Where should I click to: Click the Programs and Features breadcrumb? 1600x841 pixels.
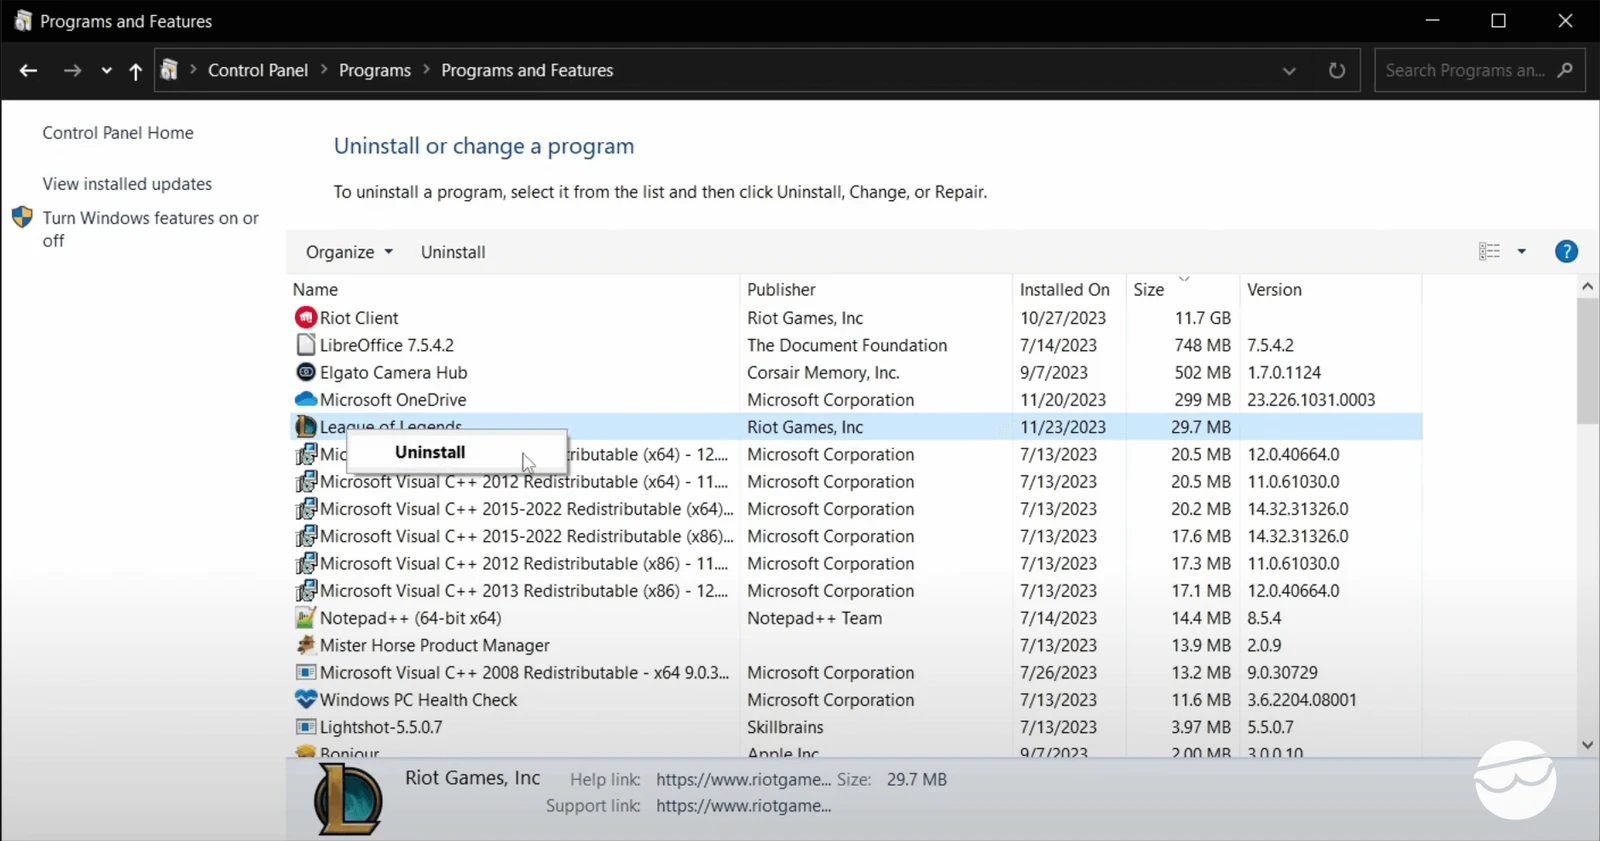coord(527,70)
